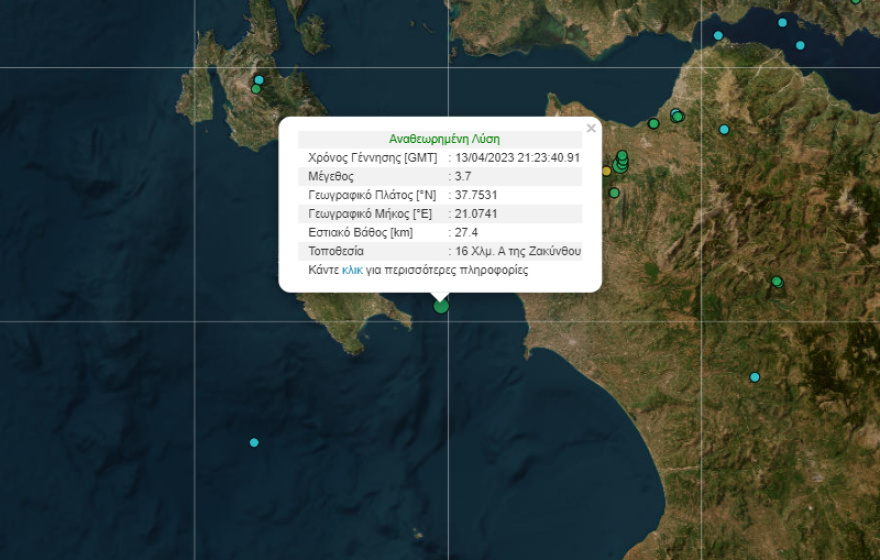Close the earthquake info popup
This screenshot has height=560, width=880.
click(591, 128)
